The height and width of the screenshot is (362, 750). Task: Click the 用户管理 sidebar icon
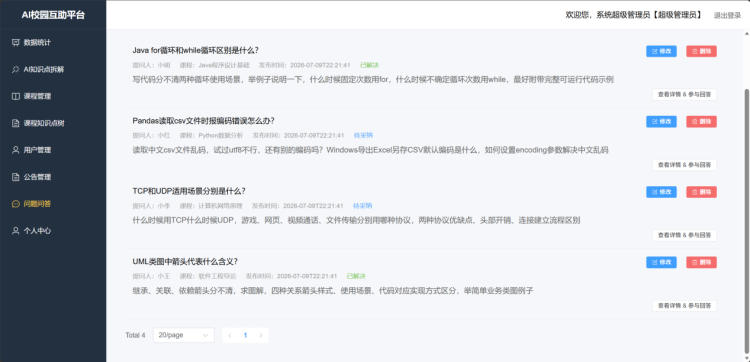pyautogui.click(x=15, y=150)
